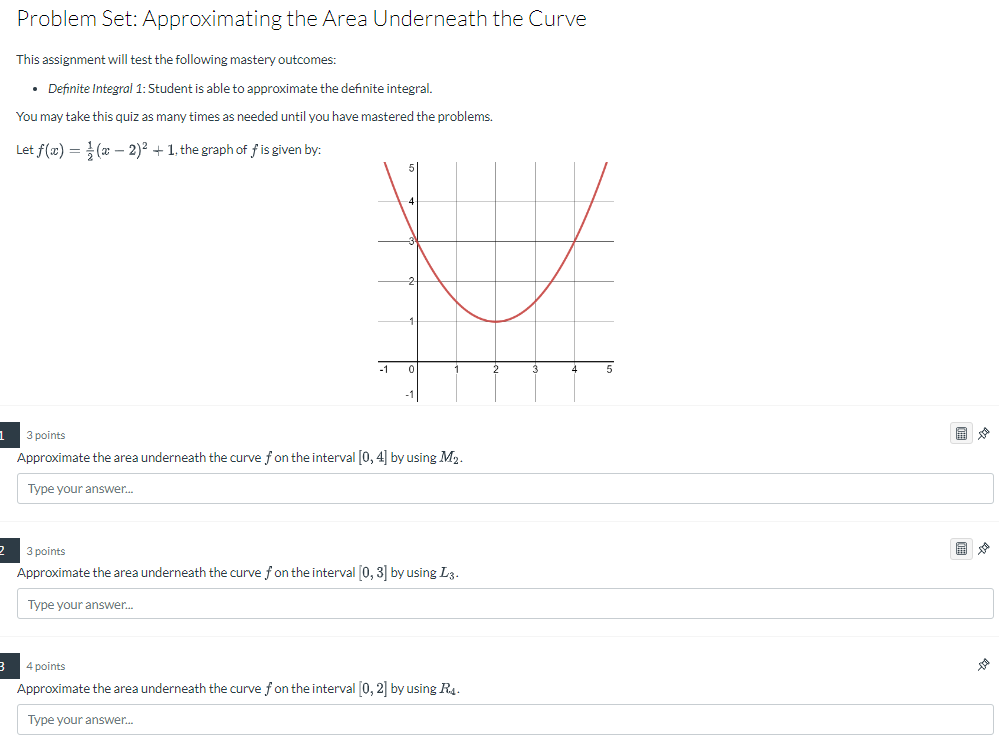Click the calculator icon beside the M2 question

click(x=962, y=433)
